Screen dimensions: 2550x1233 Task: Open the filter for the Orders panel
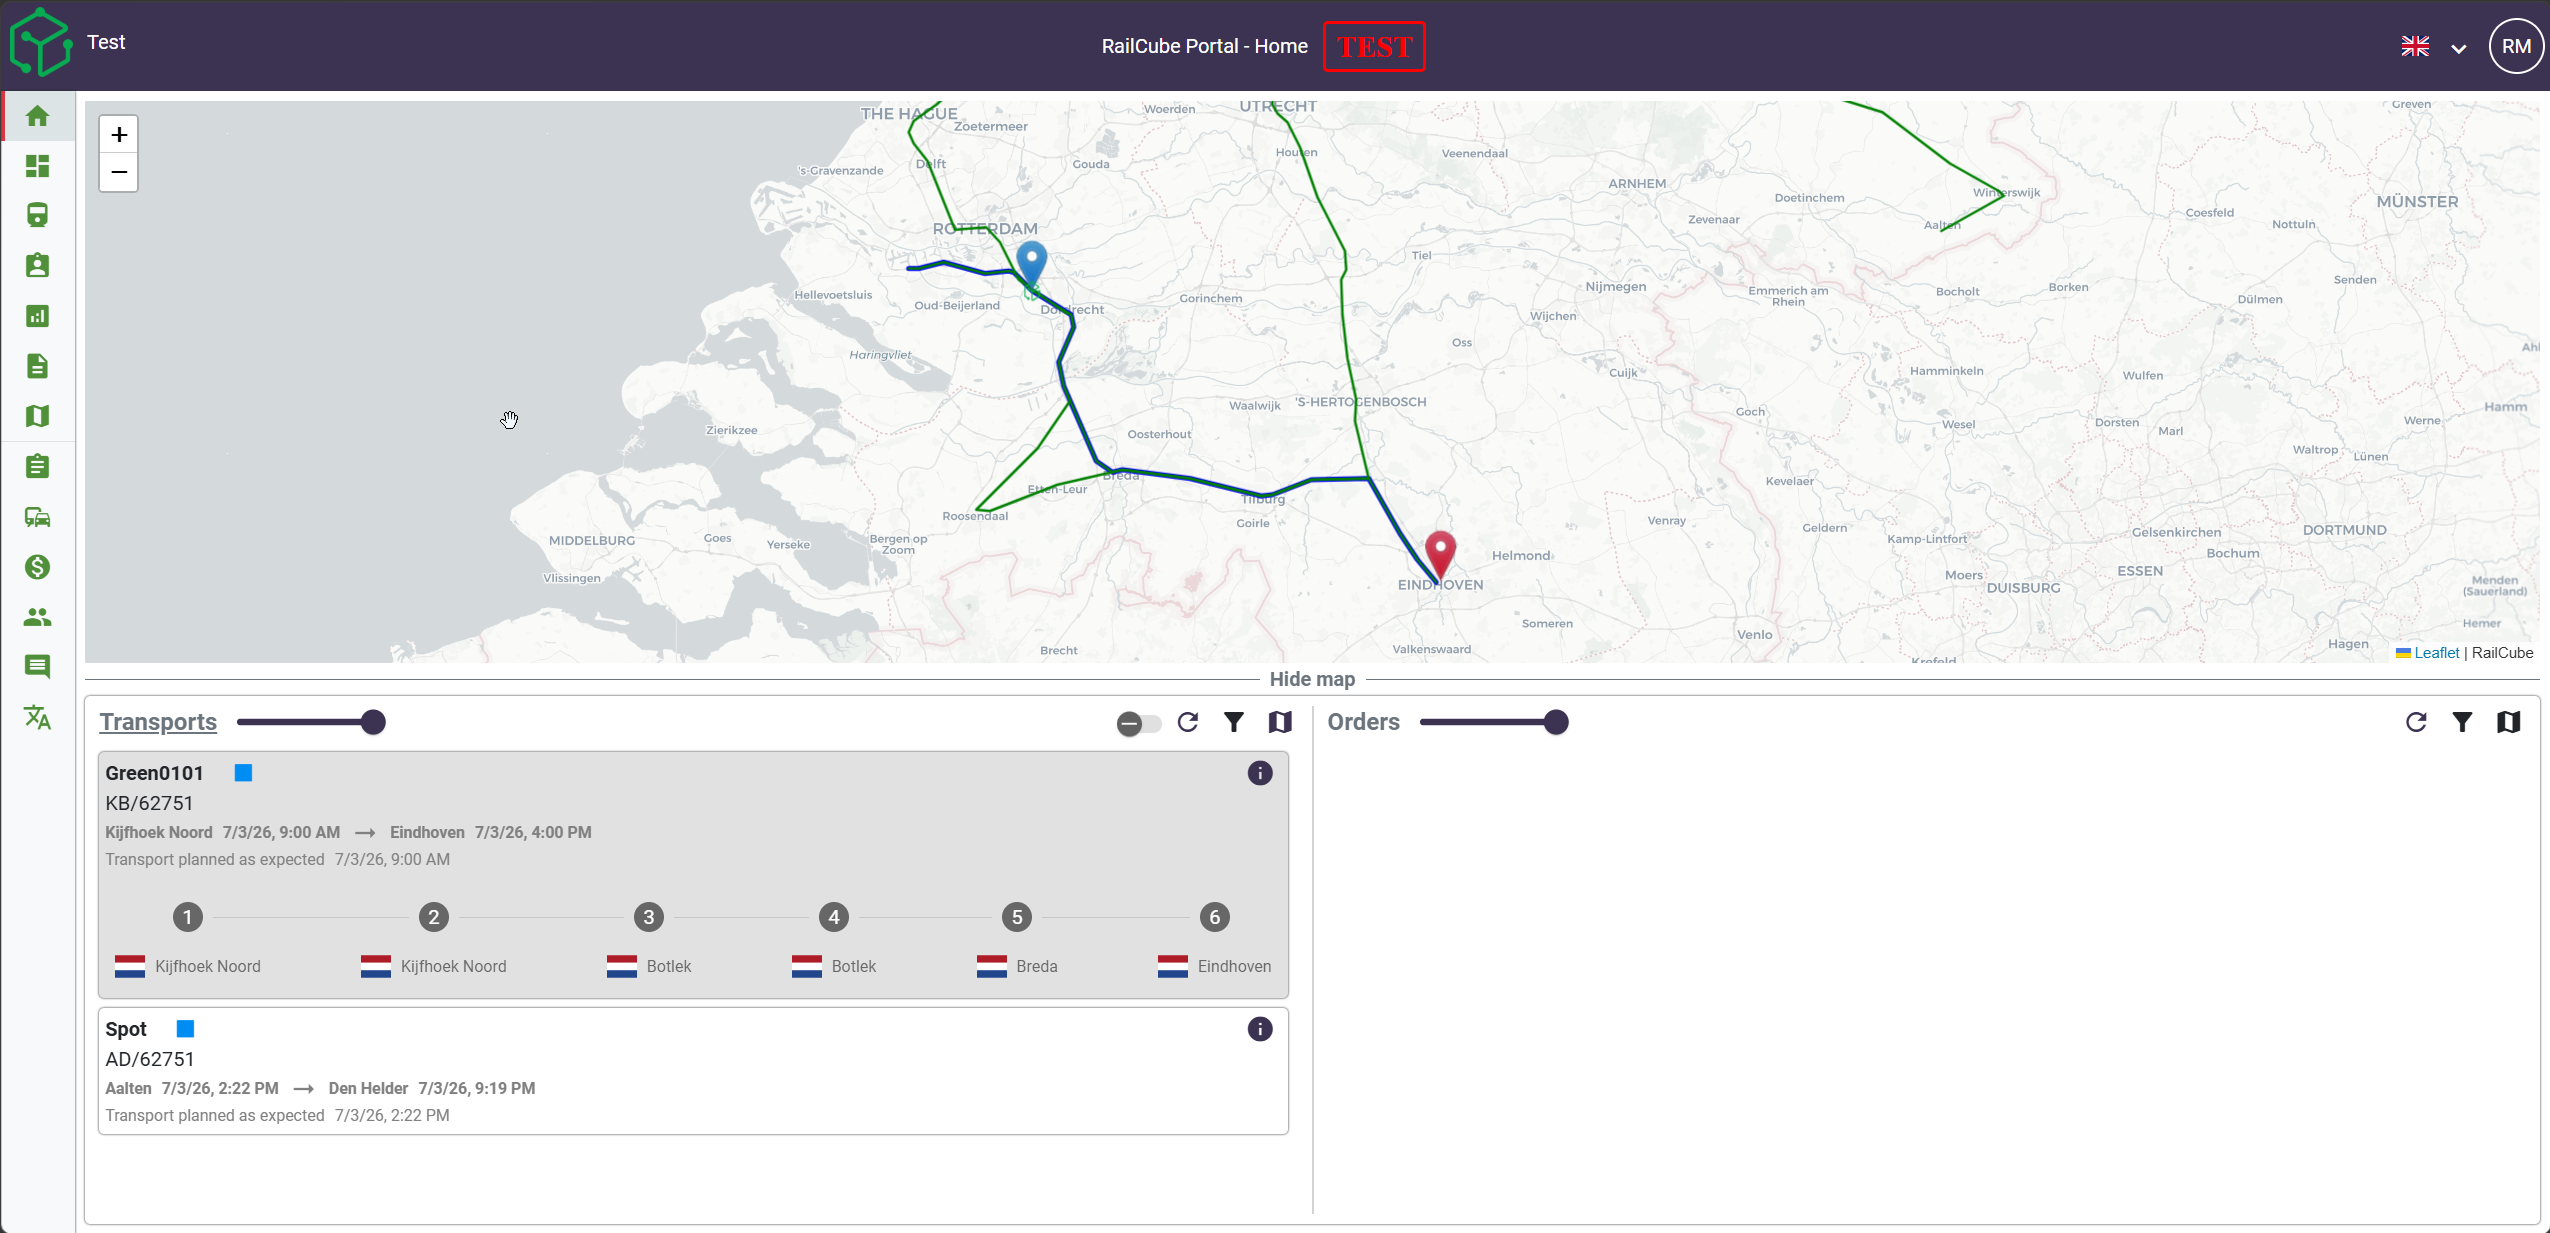(x=2462, y=722)
